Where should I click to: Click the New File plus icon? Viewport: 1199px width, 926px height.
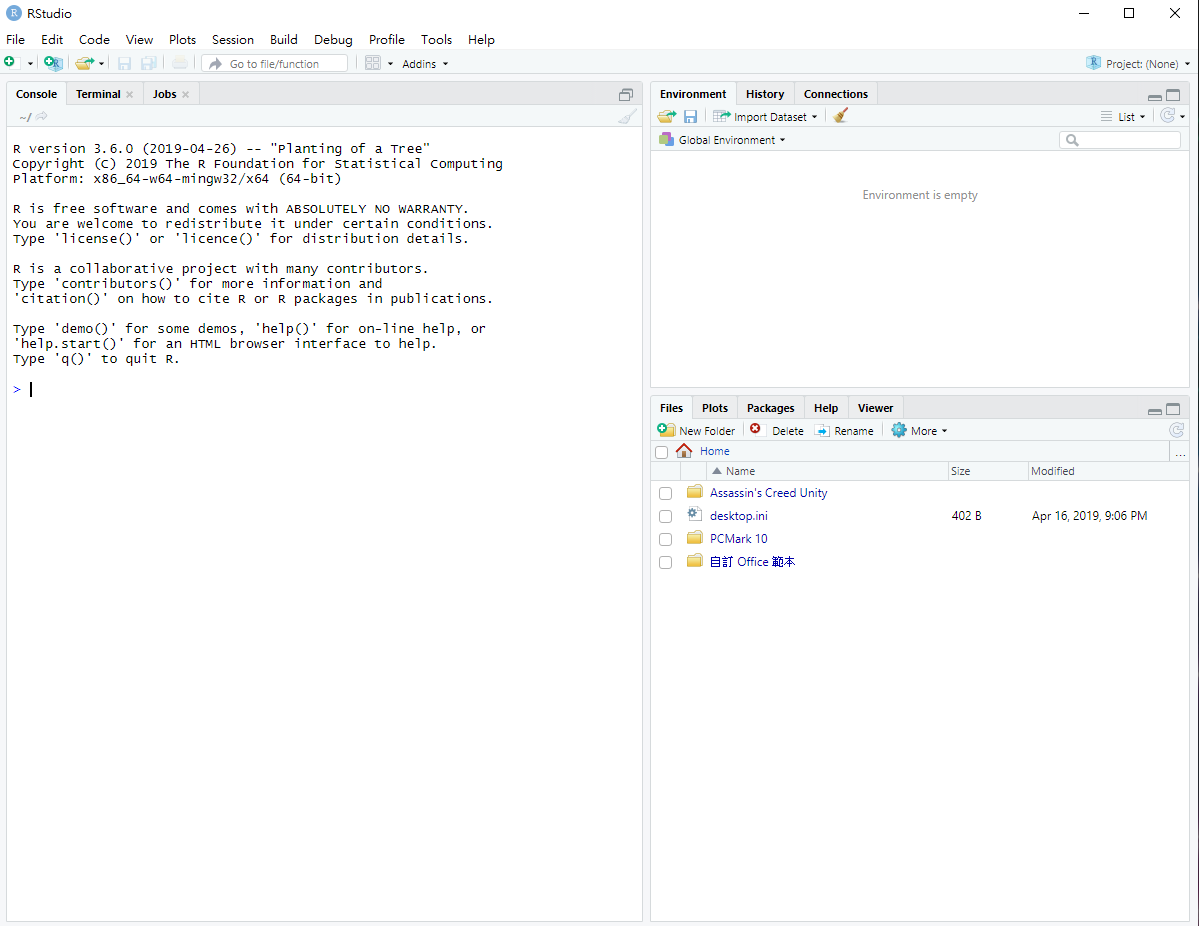(10, 63)
